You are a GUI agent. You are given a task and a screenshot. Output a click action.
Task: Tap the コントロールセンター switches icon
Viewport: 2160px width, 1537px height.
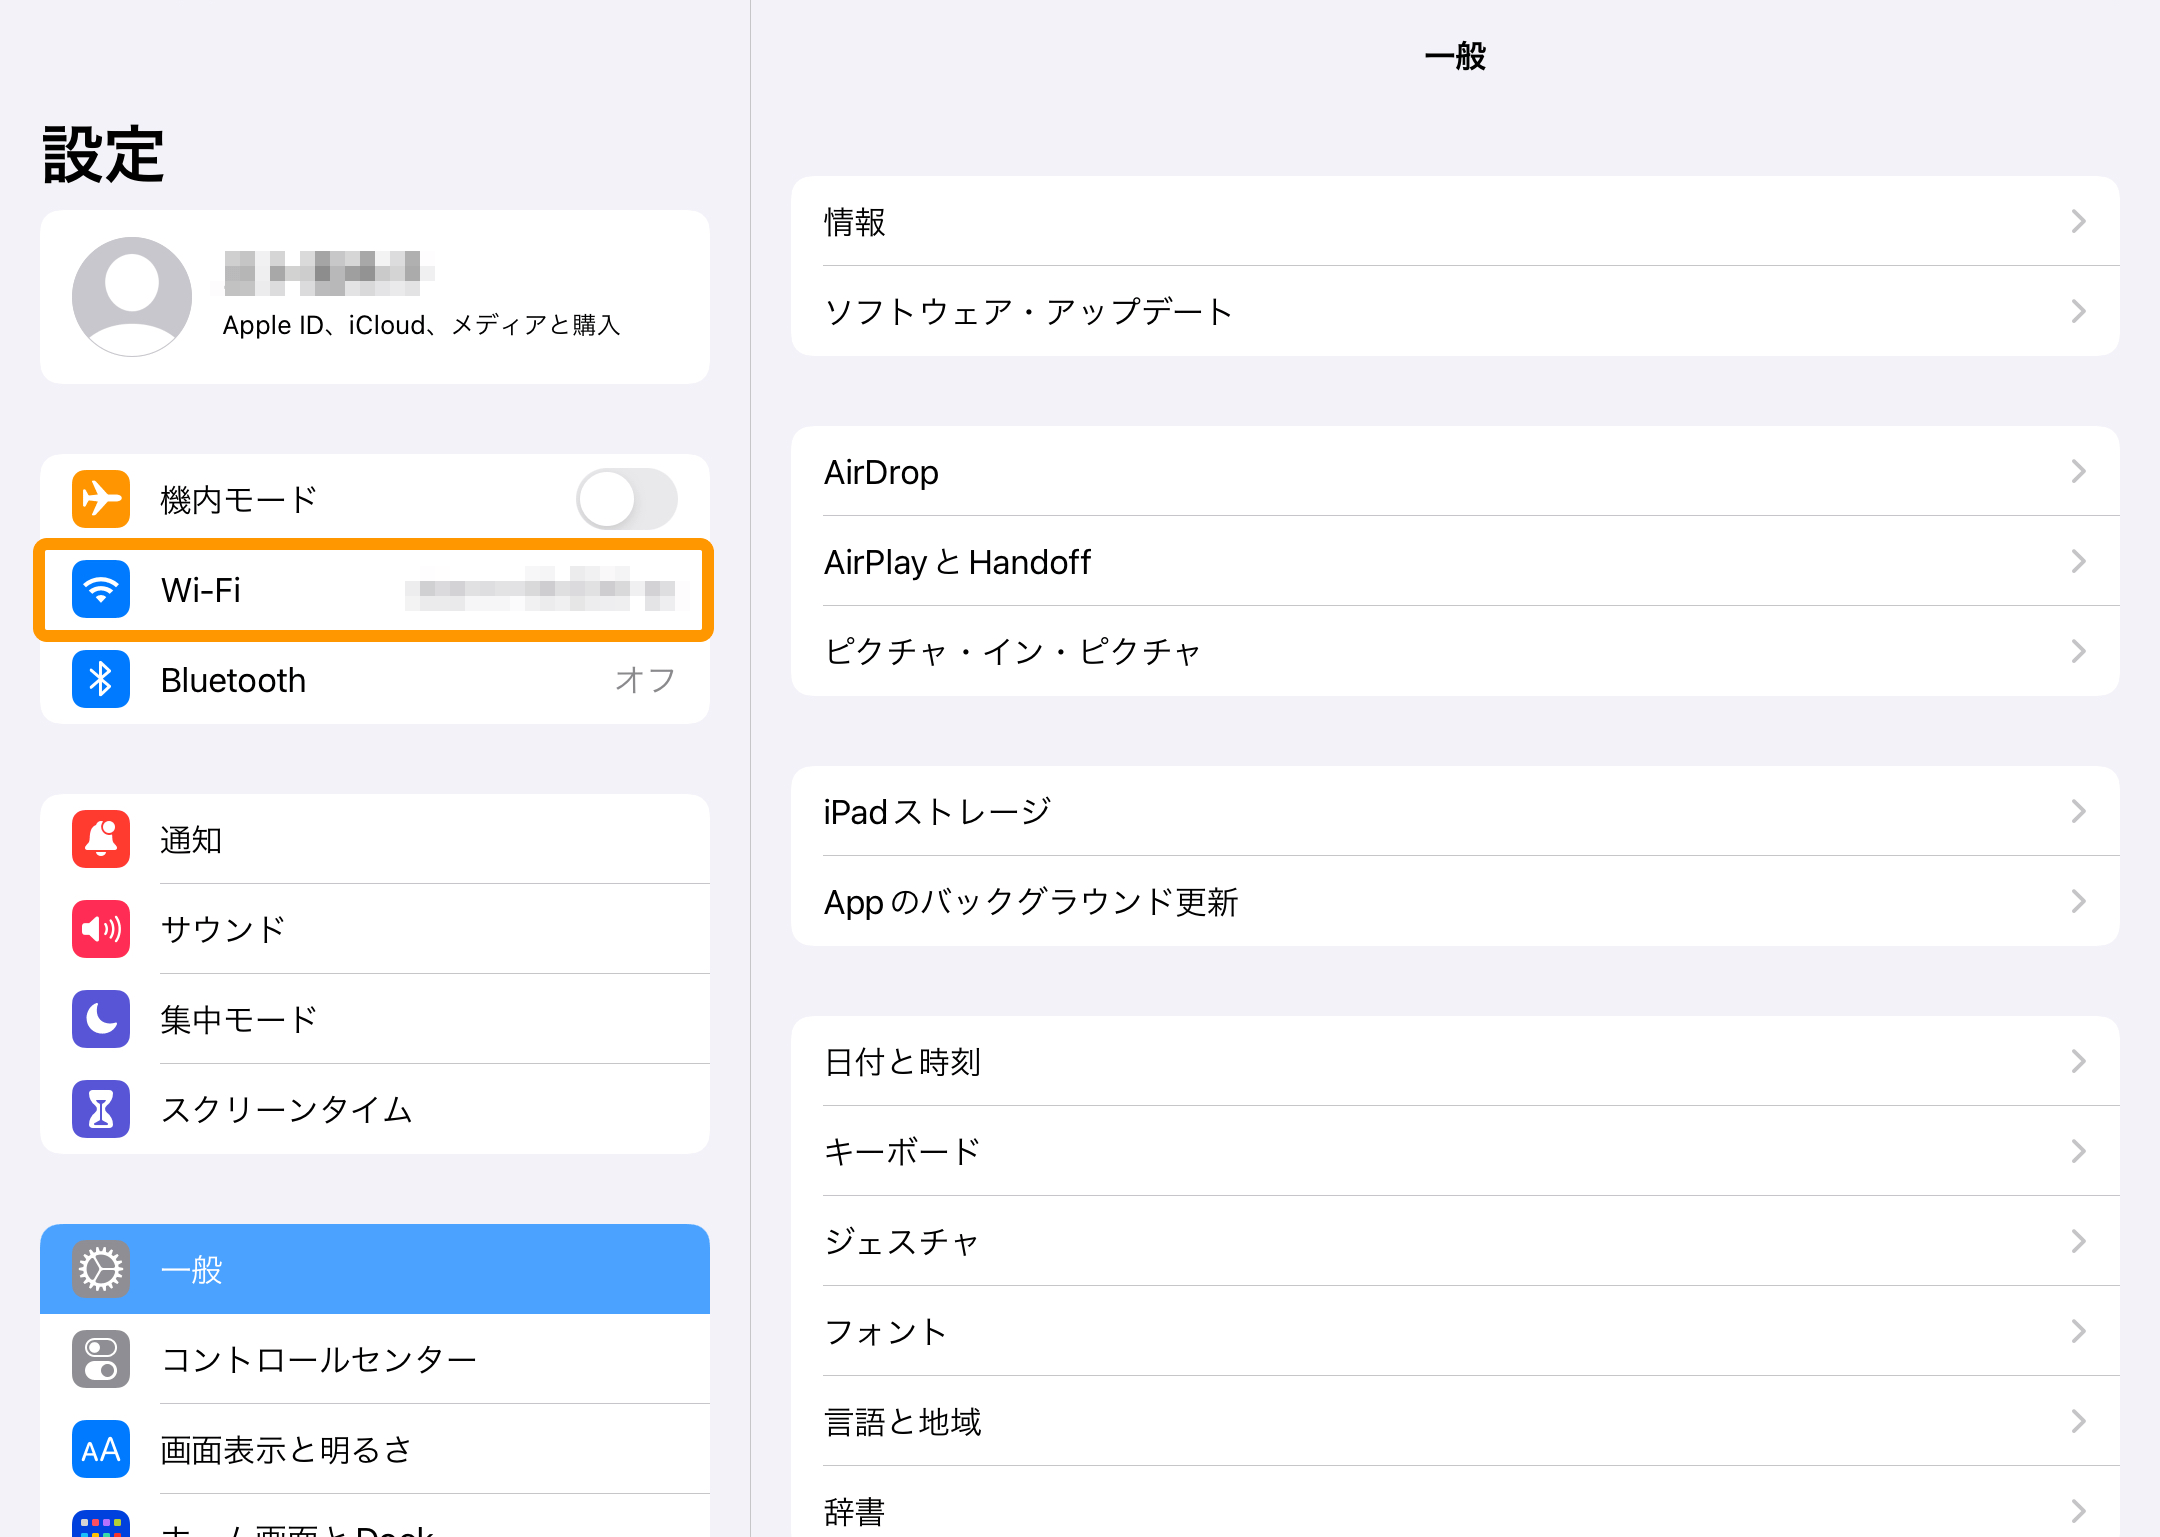[101, 1359]
